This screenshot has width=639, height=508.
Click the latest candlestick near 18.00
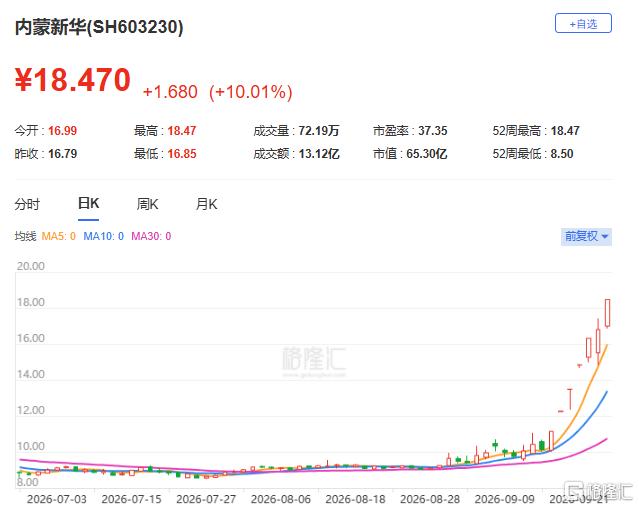coord(607,313)
